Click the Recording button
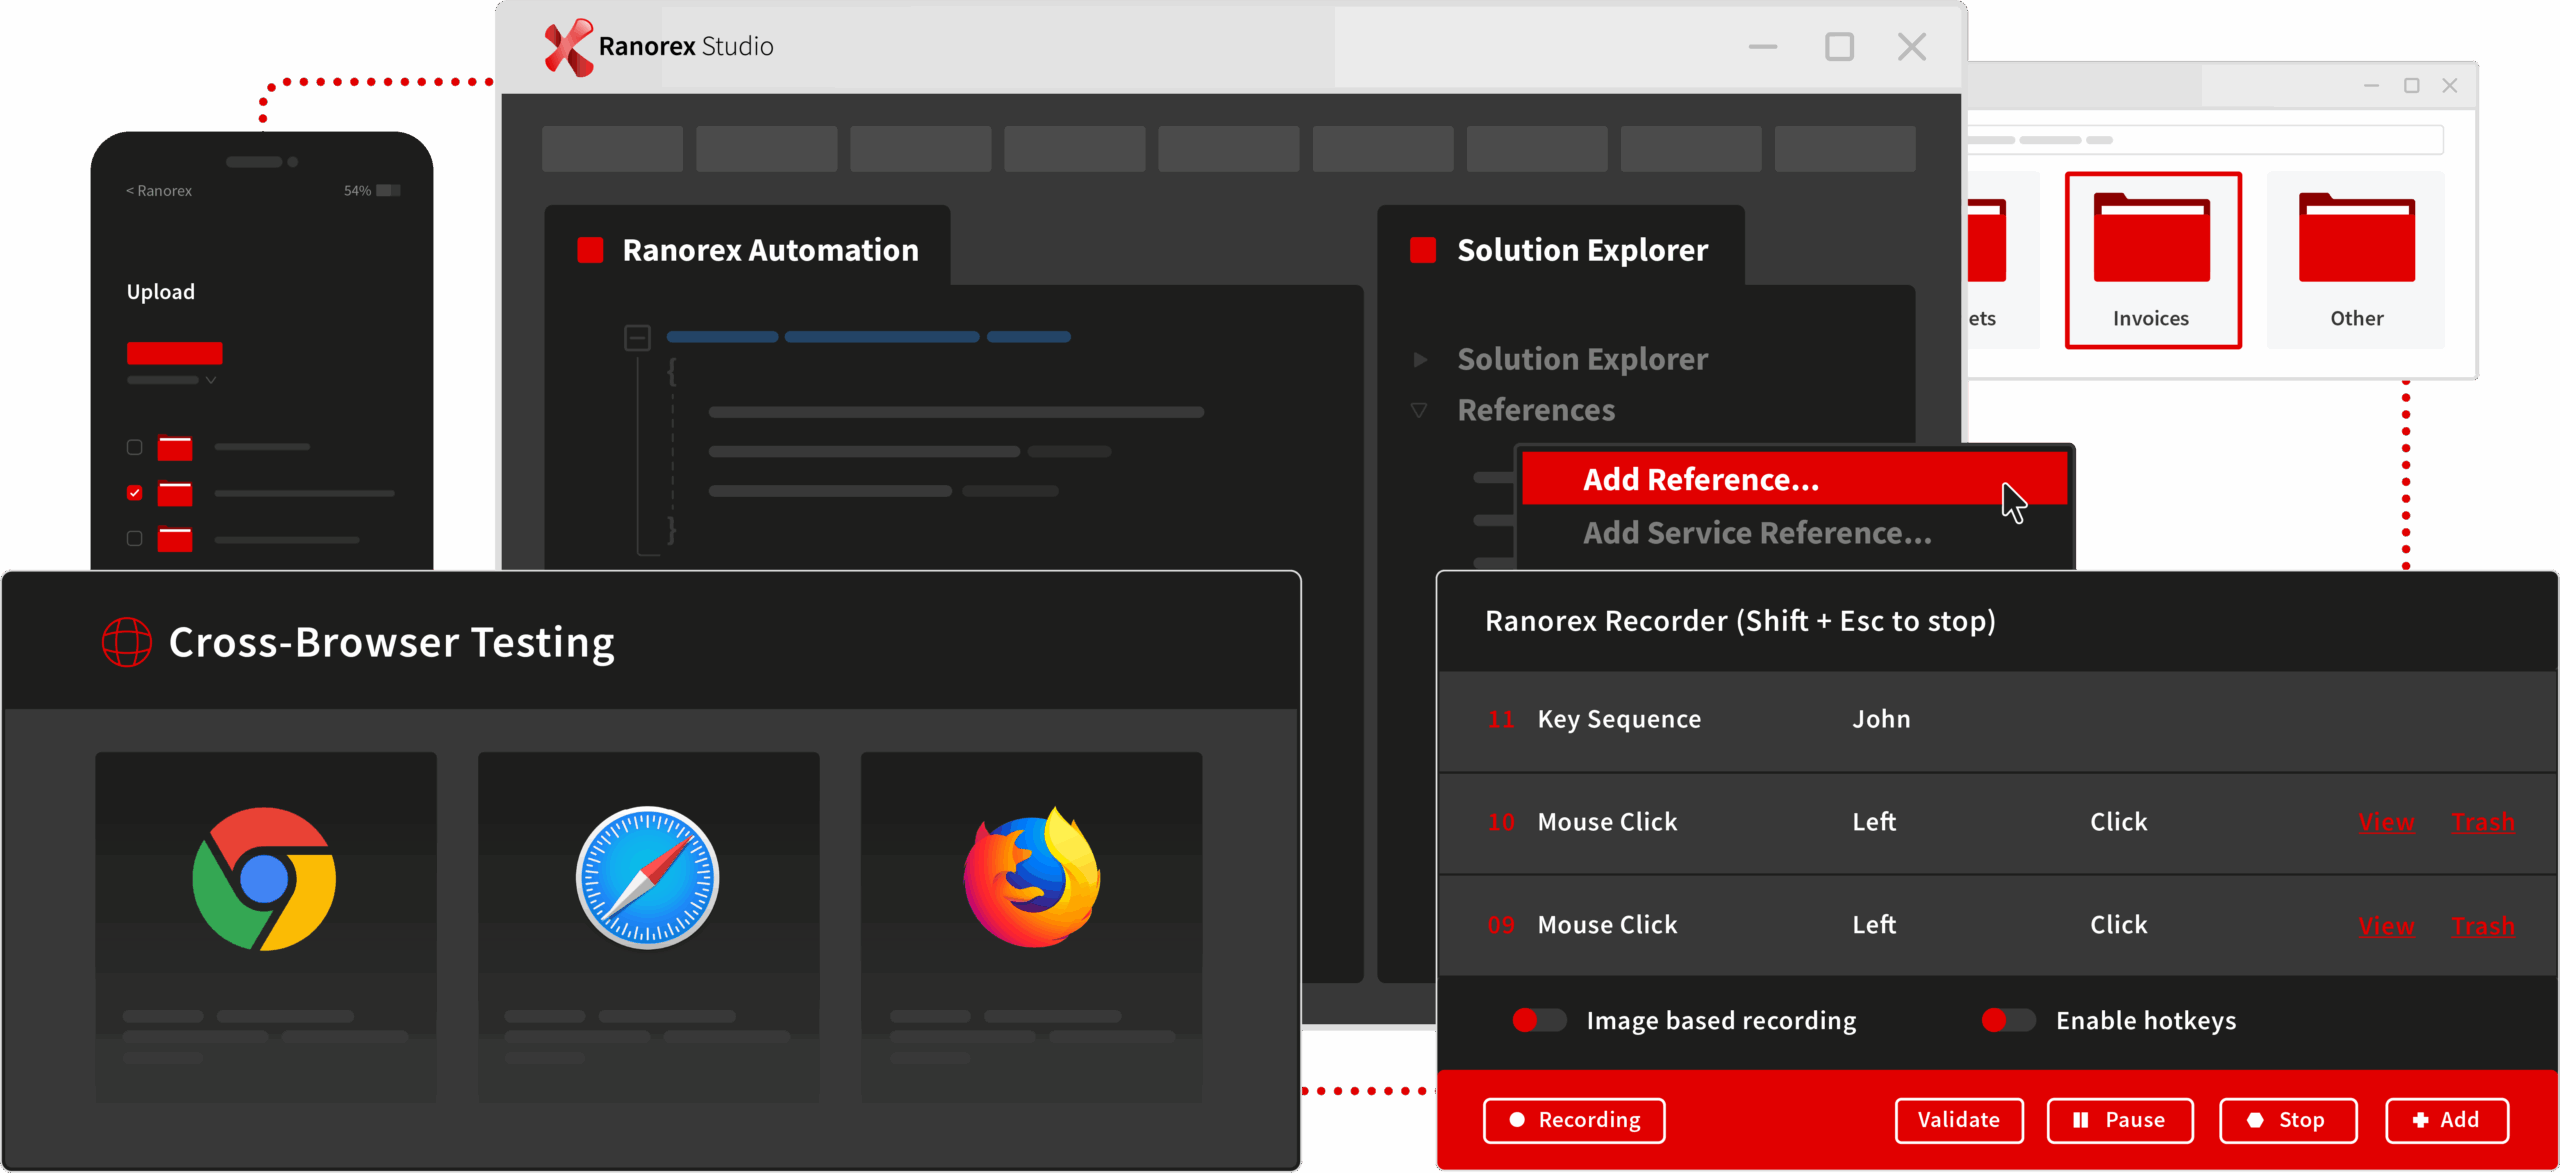 (1574, 1120)
